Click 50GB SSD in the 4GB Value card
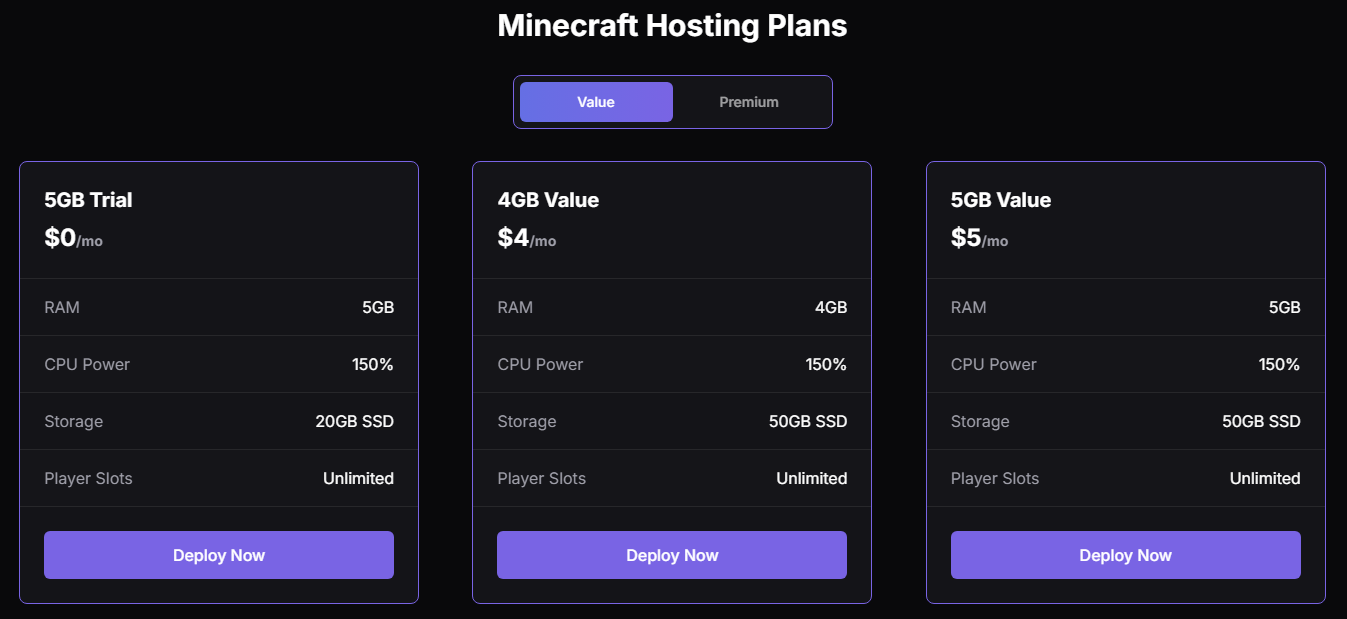This screenshot has height=619, width=1347. 808,421
